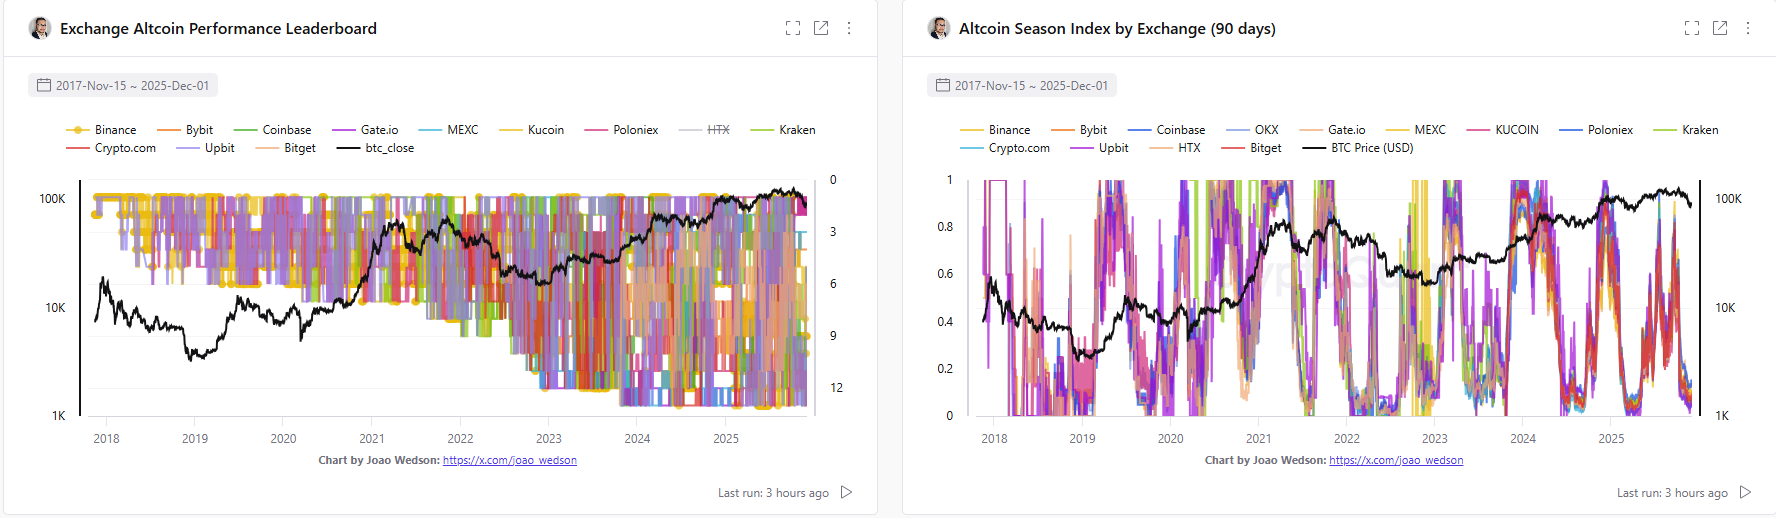Expand Exchange Altcoin Performance Leaderboard to fullscreen
The width and height of the screenshot is (1776, 518).
[x=793, y=28]
